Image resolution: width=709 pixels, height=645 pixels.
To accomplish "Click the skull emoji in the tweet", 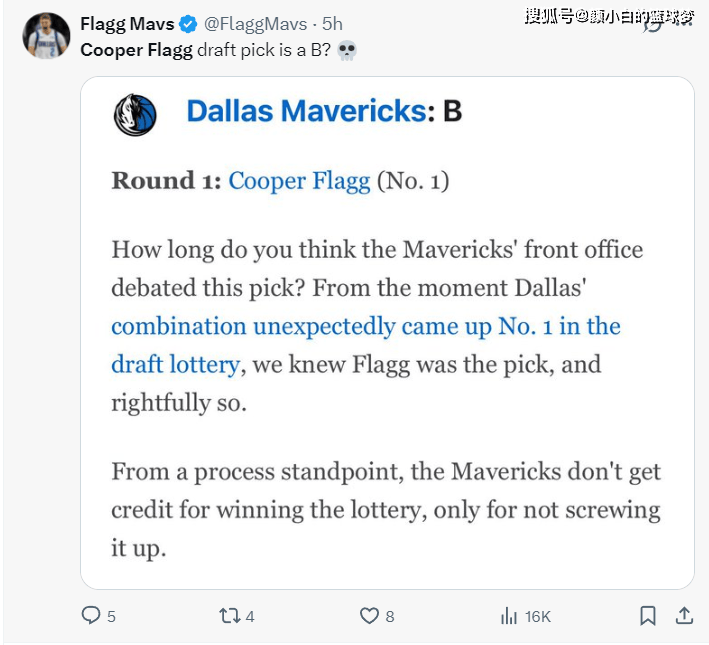I will click(x=347, y=50).
